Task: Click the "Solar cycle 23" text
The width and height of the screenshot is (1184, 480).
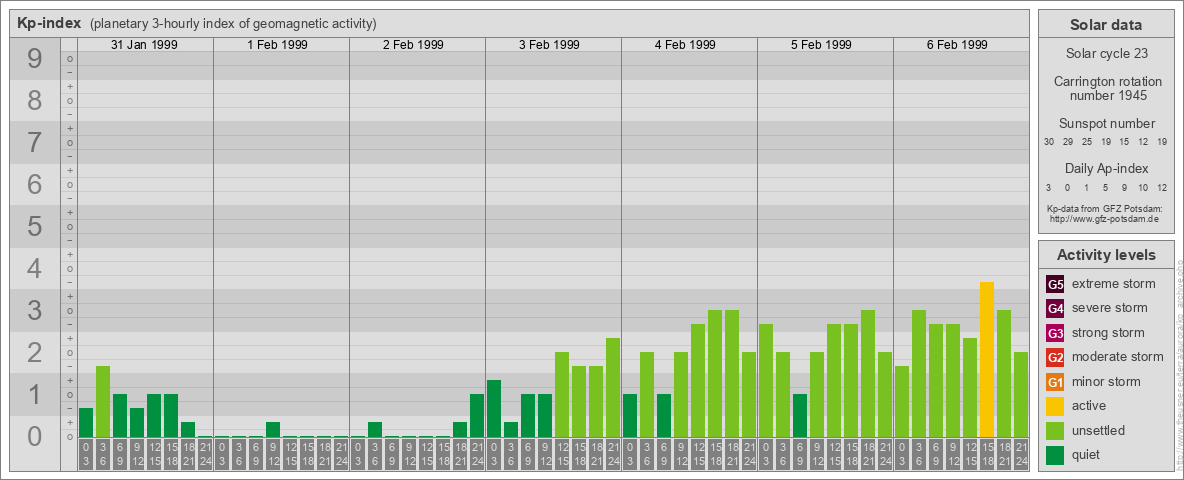Action: pyautogui.click(x=1106, y=54)
